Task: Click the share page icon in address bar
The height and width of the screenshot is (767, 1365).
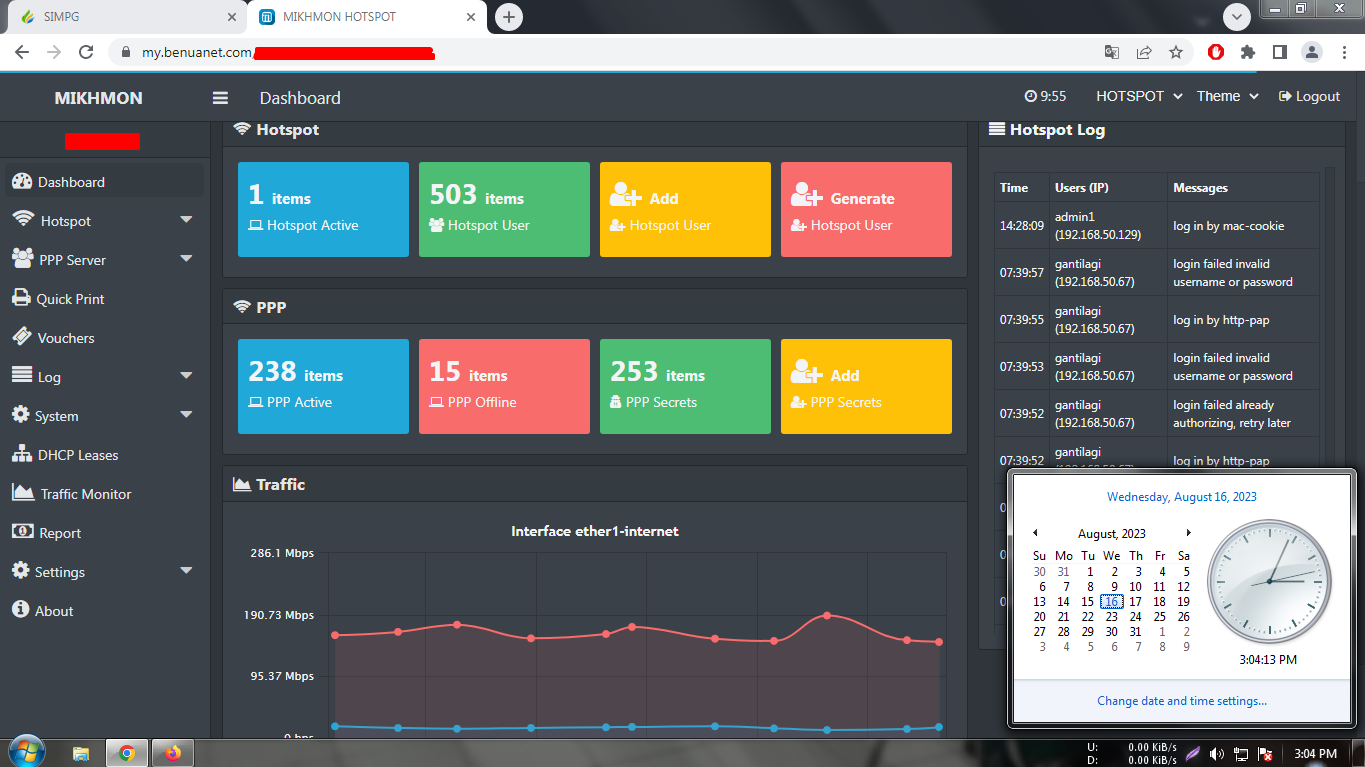Action: pyautogui.click(x=1144, y=52)
